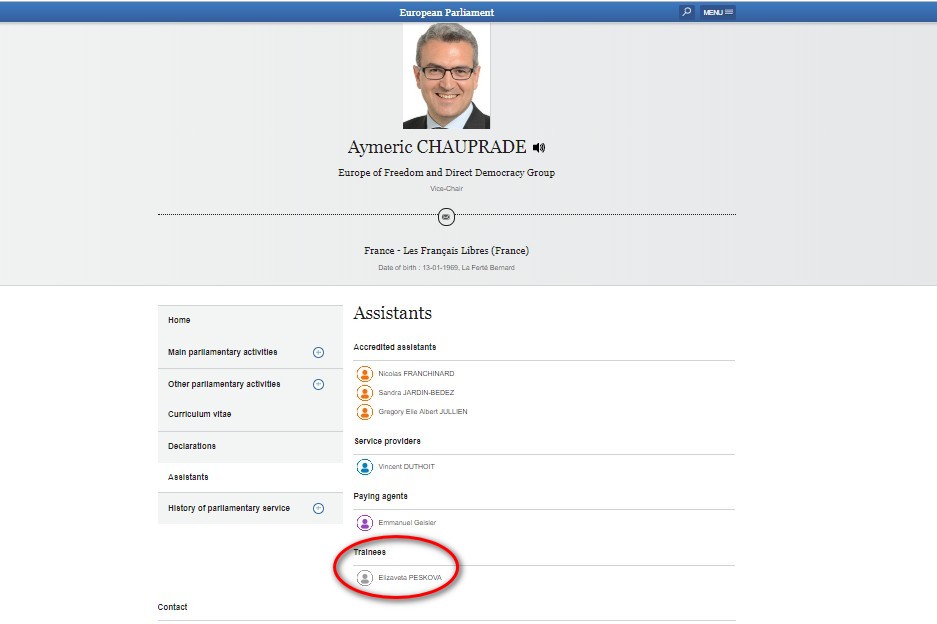Expand History of parliamentary service section

(x=318, y=508)
